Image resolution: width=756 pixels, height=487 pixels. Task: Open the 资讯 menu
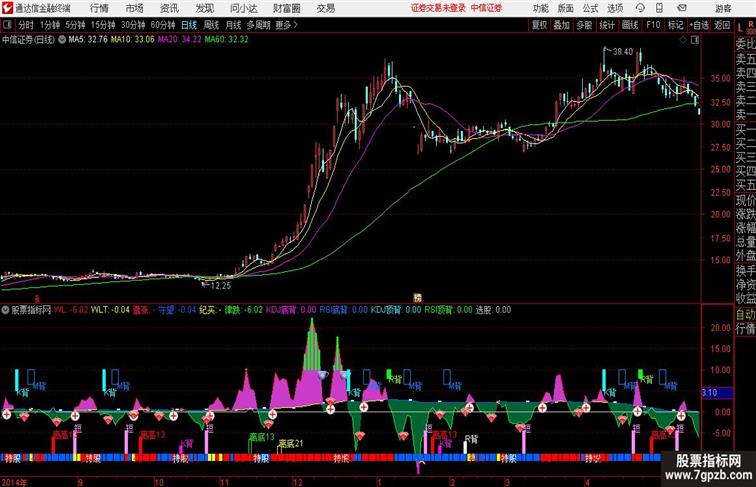point(169,8)
